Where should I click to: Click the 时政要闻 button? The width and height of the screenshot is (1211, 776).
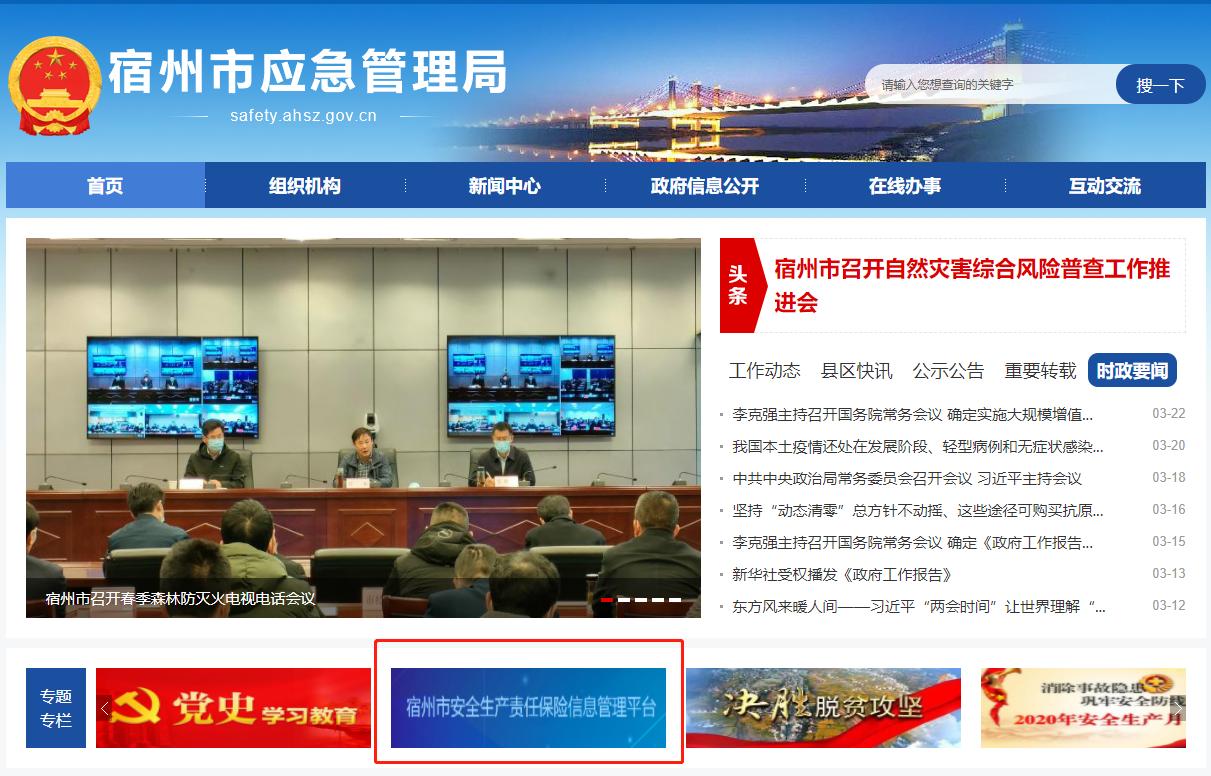pyautogui.click(x=1133, y=370)
